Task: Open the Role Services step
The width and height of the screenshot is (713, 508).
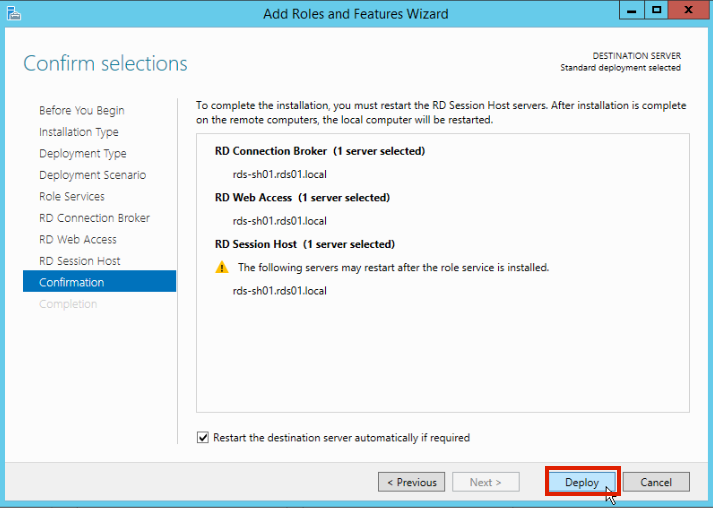Action: coord(72,197)
